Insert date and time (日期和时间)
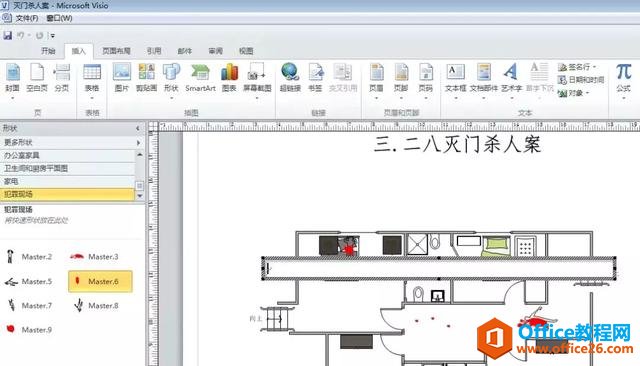 click(x=581, y=80)
